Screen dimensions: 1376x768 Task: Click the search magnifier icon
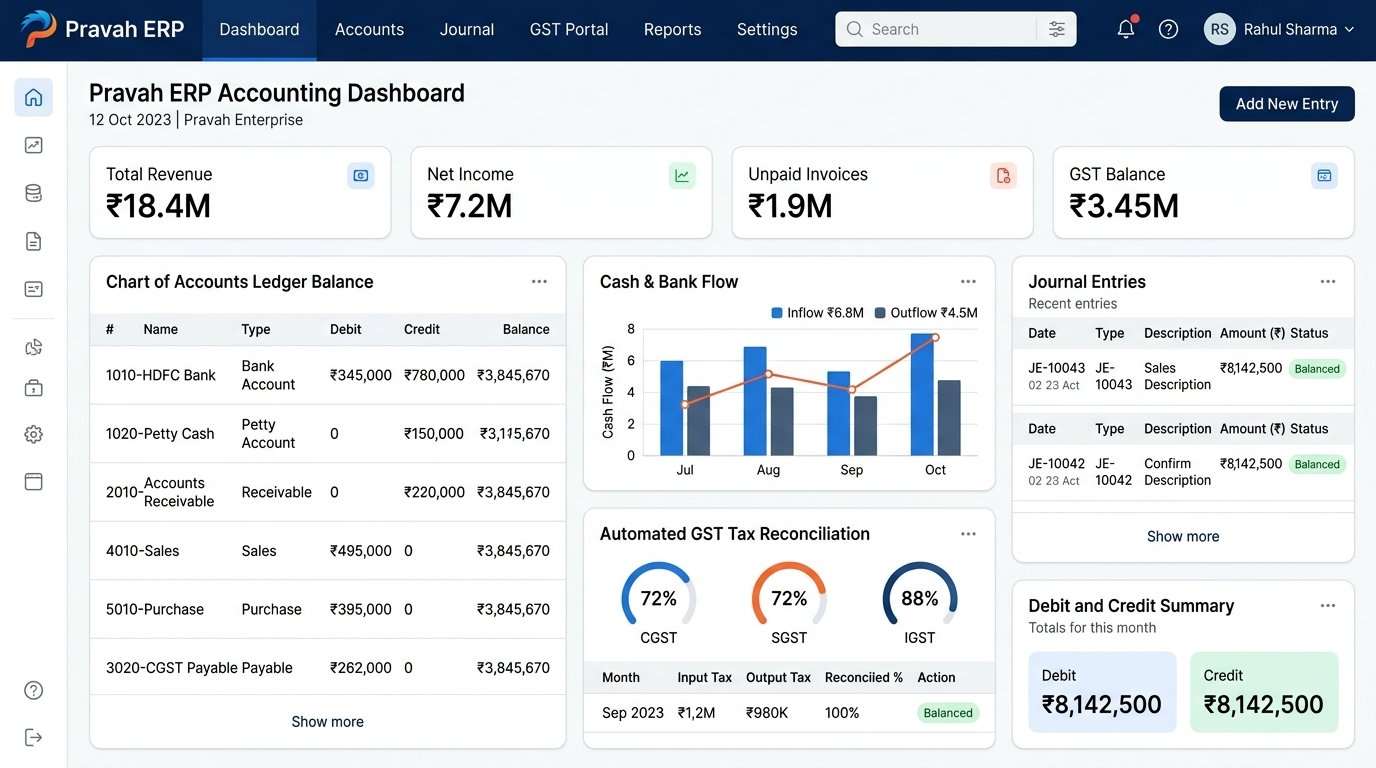click(854, 29)
